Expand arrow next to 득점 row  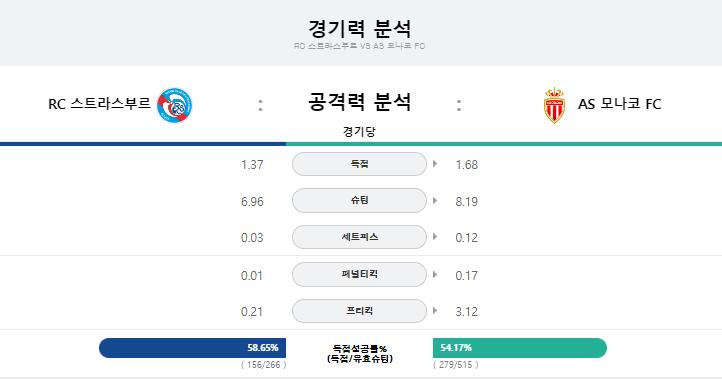click(x=435, y=163)
